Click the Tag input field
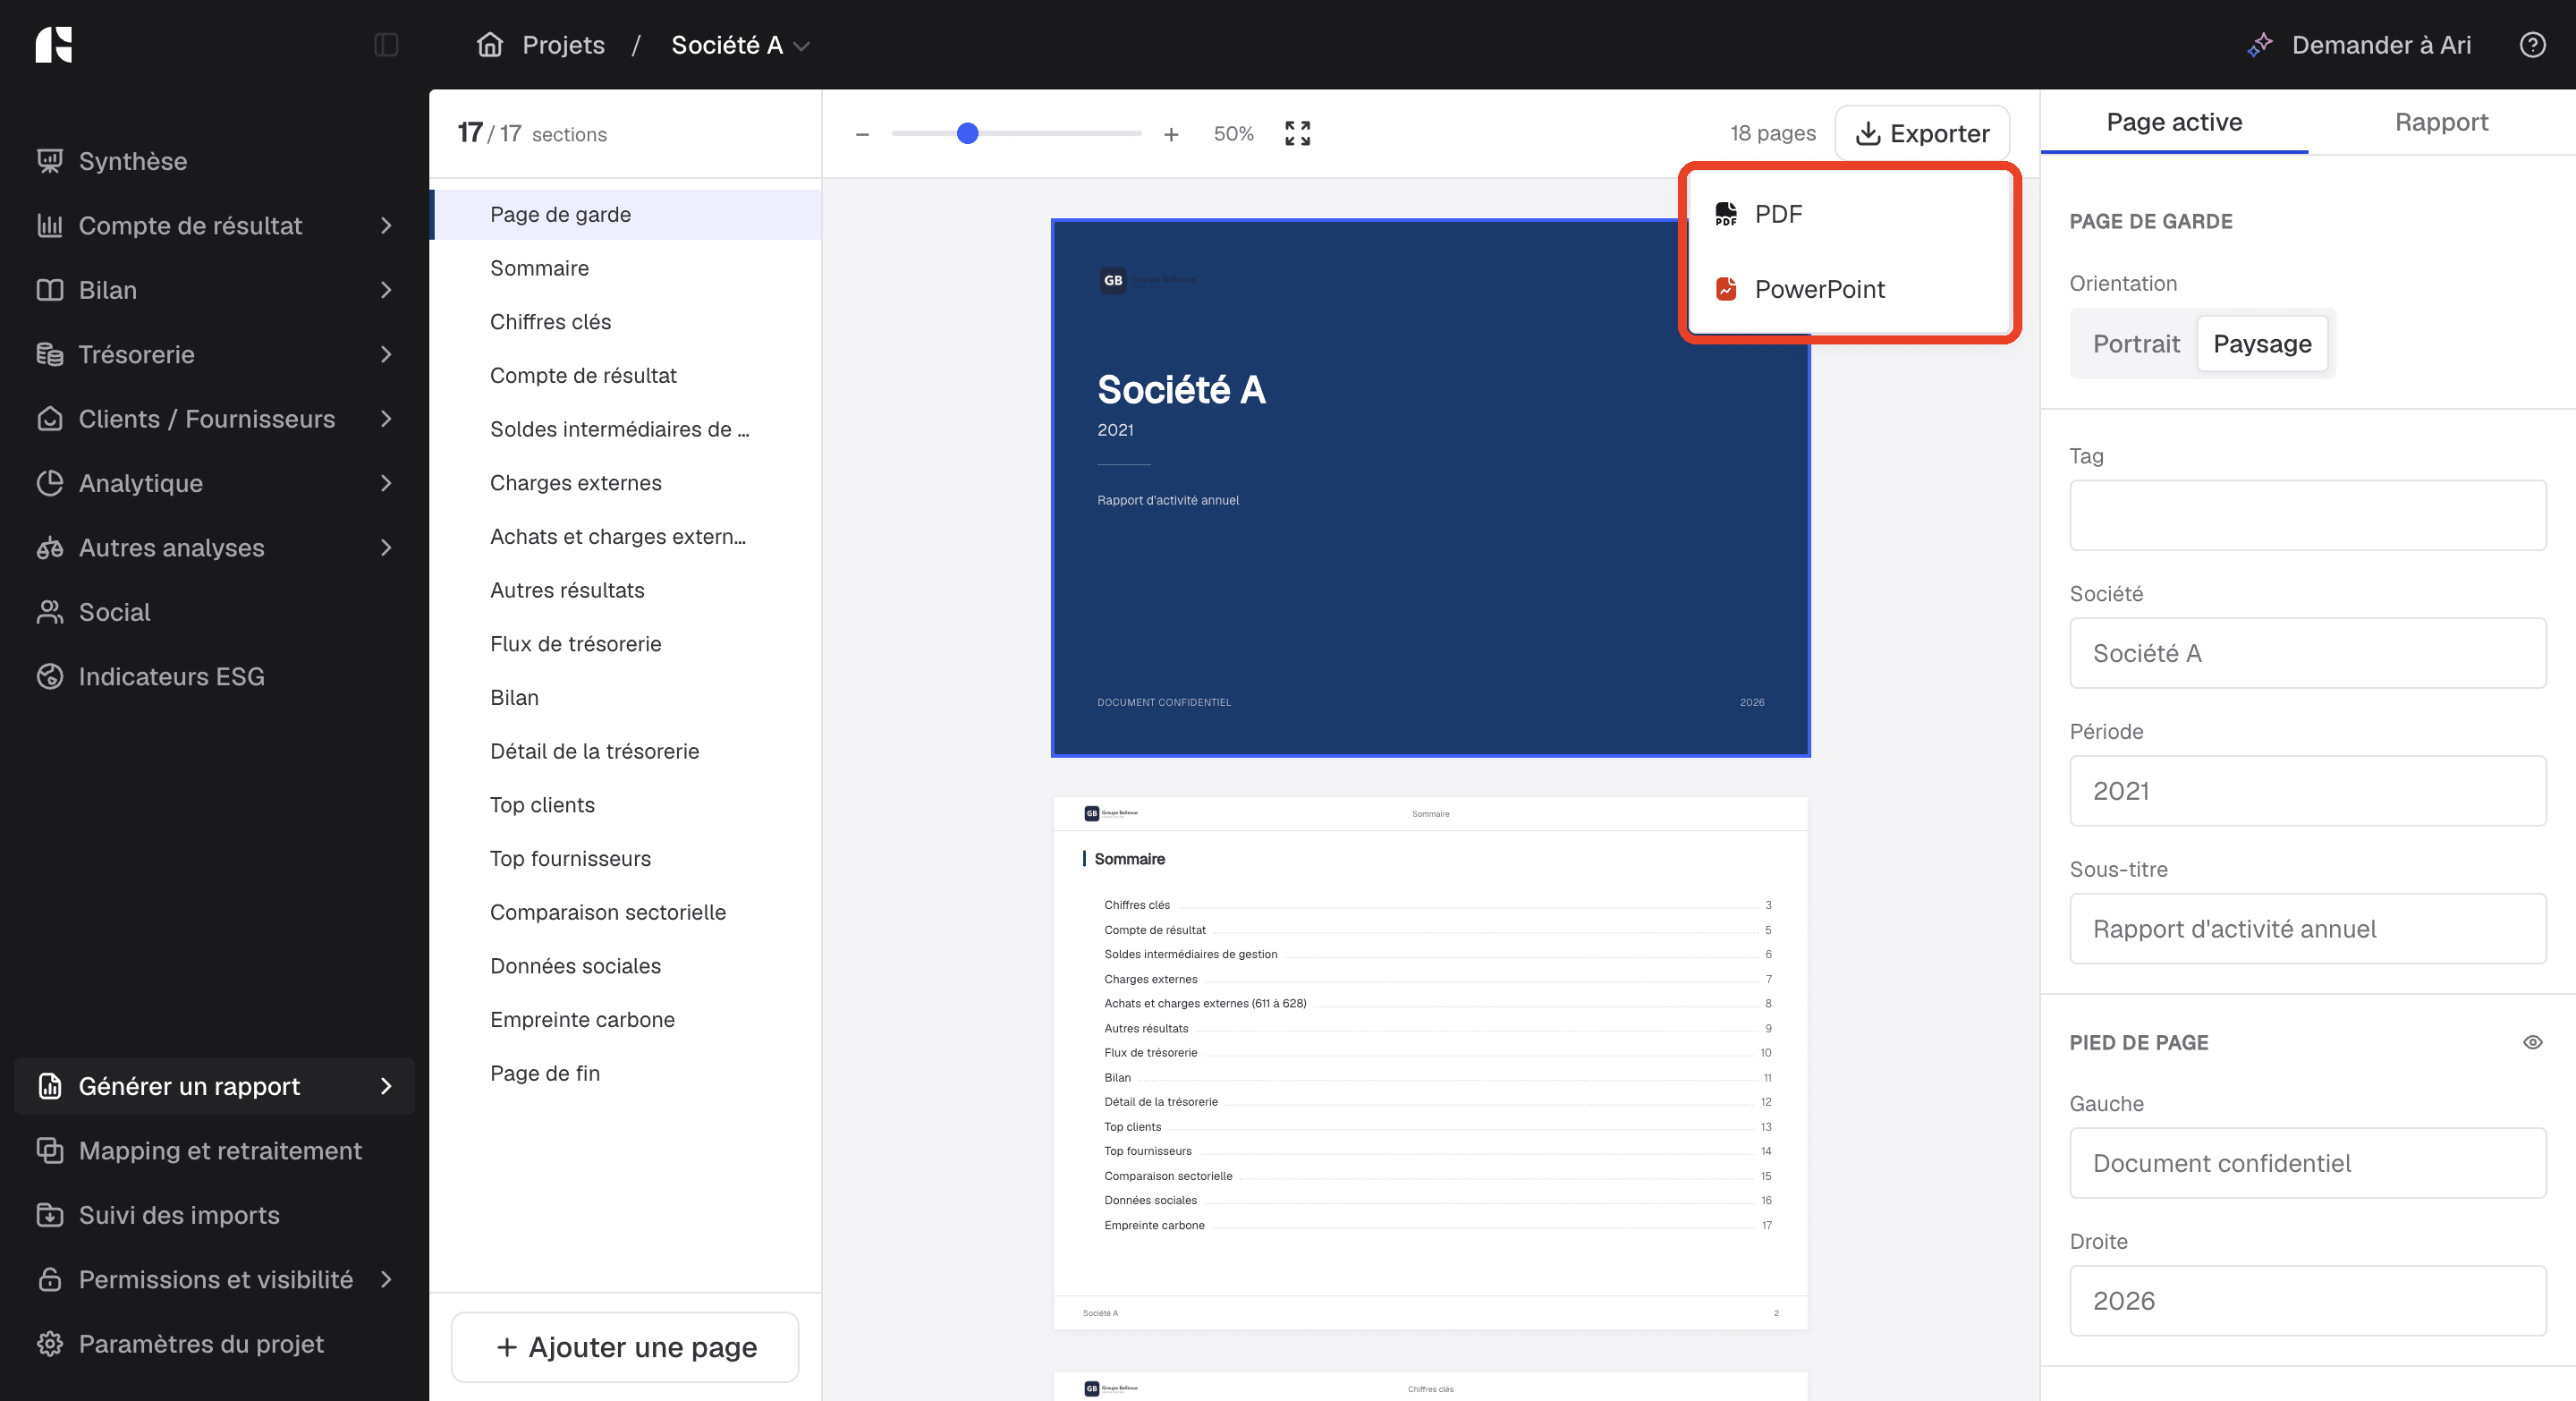This screenshot has width=2576, height=1401. click(2307, 515)
